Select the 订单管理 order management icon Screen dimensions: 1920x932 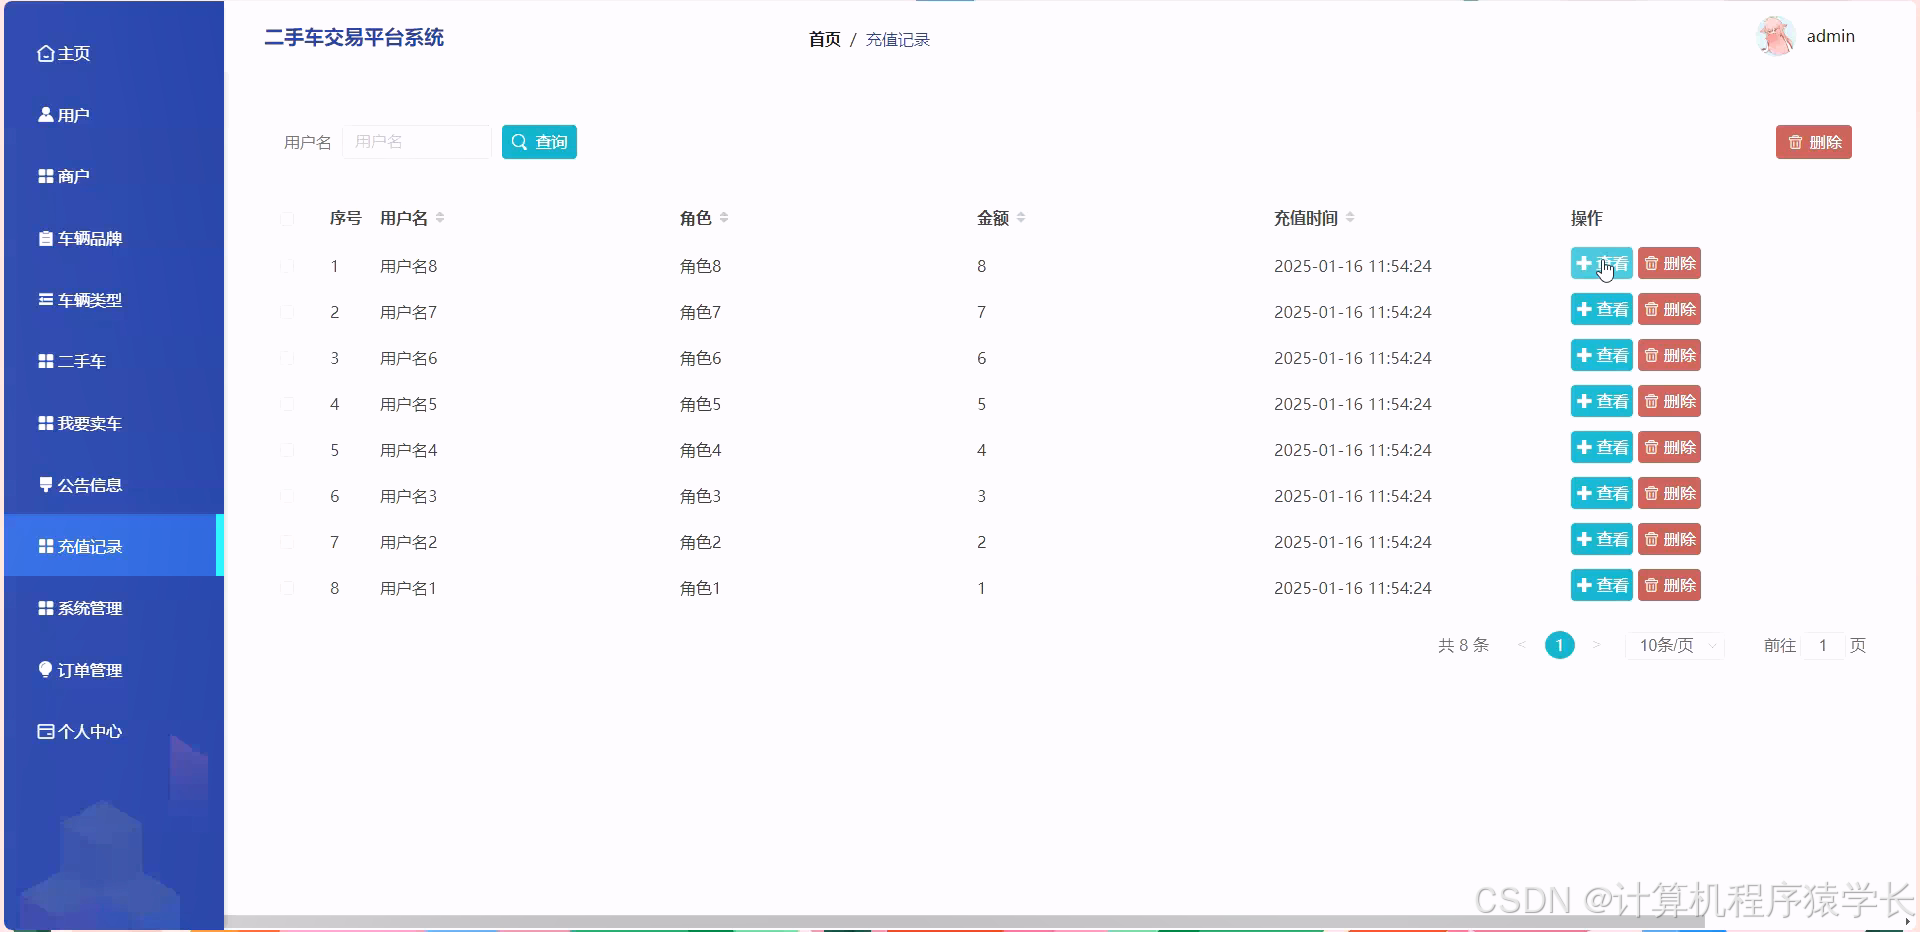click(x=45, y=670)
